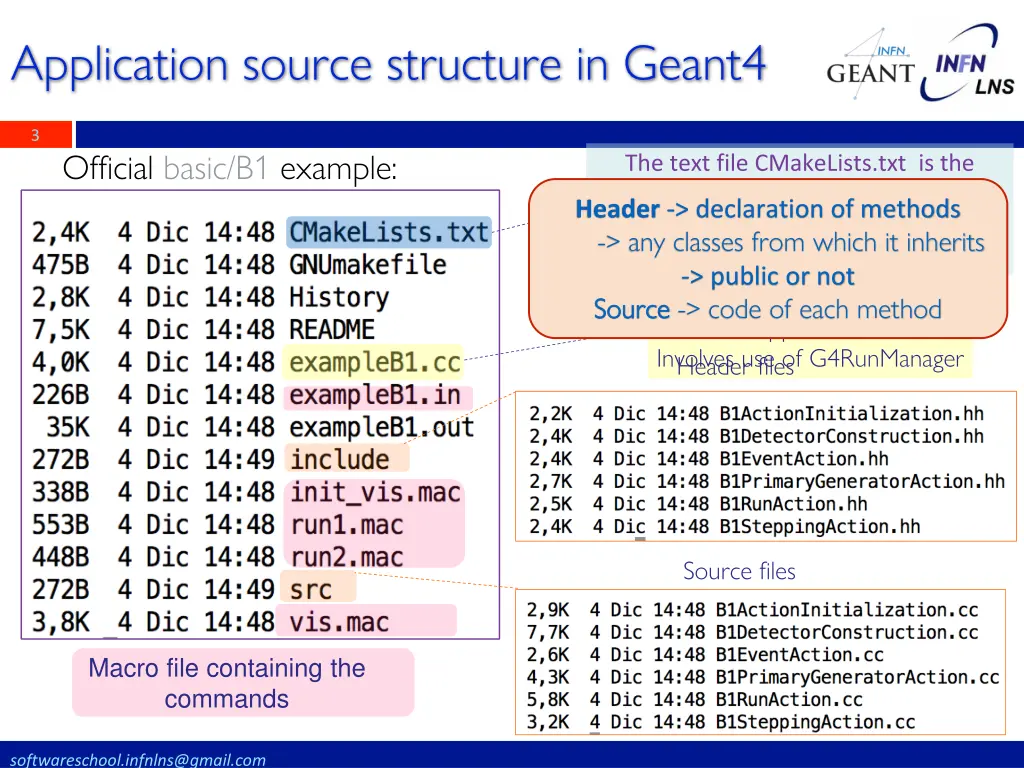The image size is (1024, 768).
Task: Click the GEANT4 INFN logo
Action: pos(871,64)
